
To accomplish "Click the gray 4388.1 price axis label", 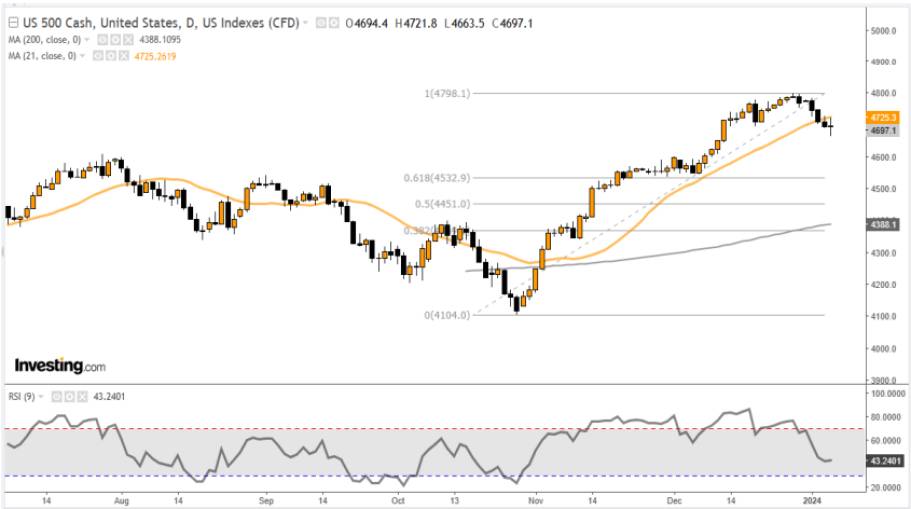I will coord(879,226).
